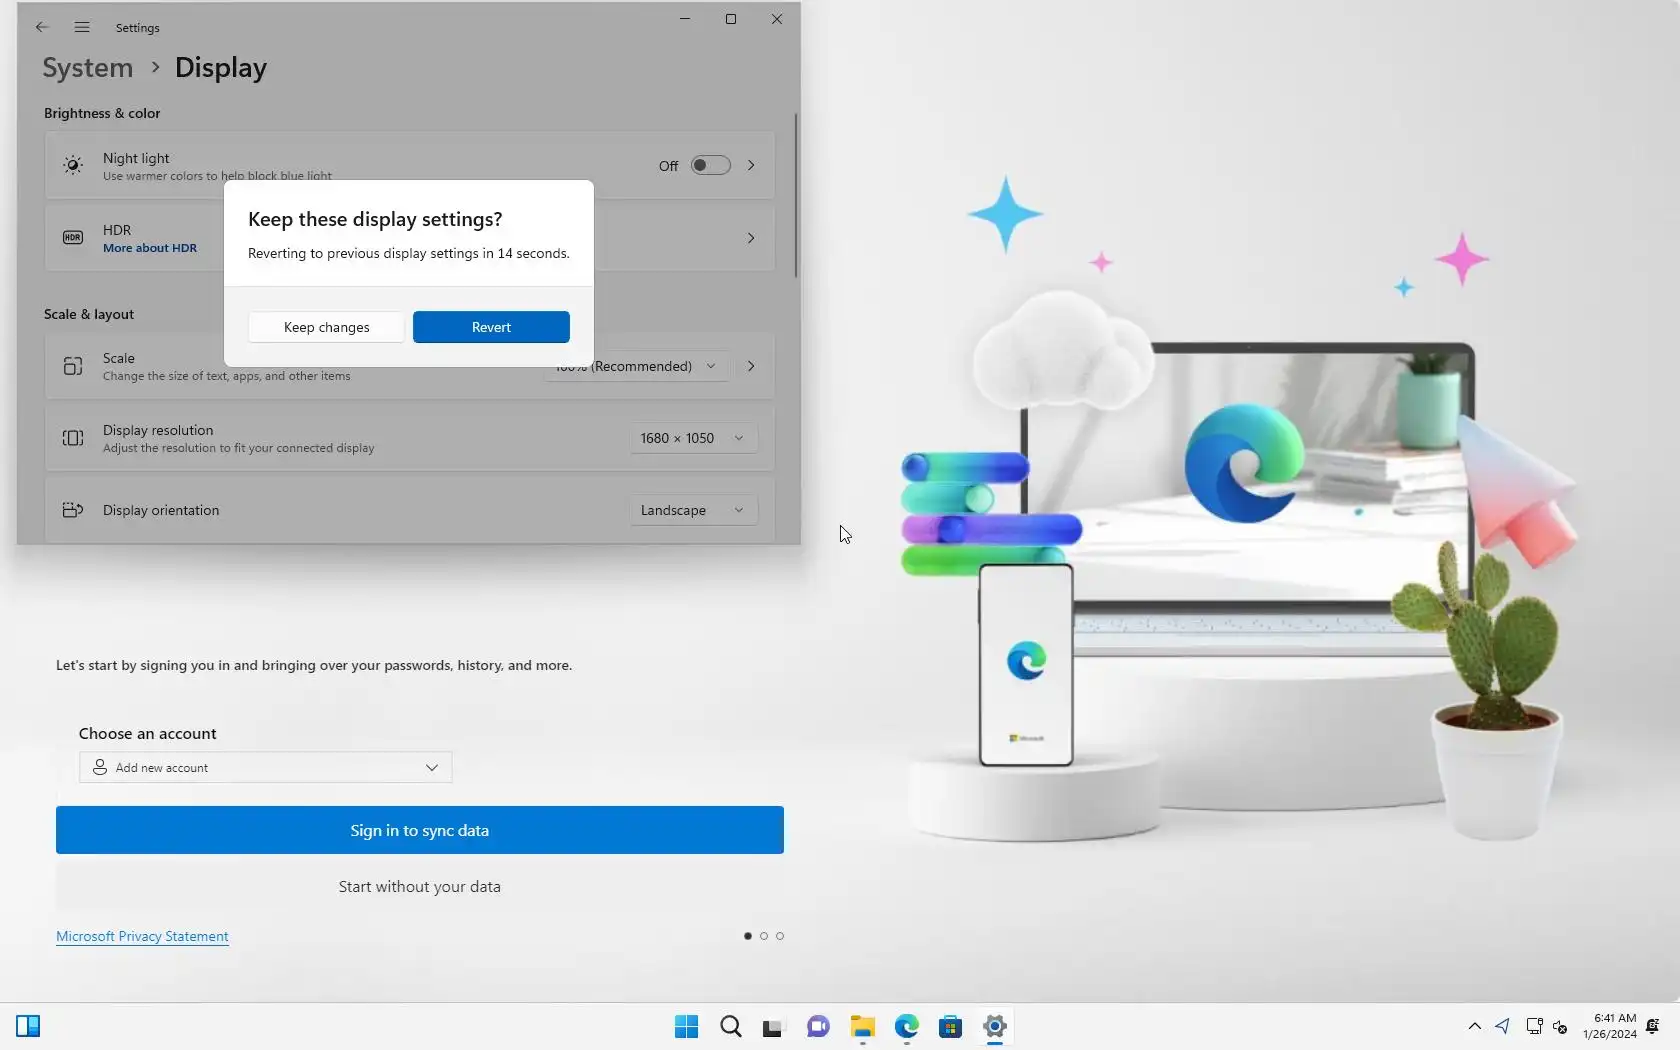This screenshot has width=1680, height=1050.
Task: Click the "Keep these display settings?" heading
Action: pos(375,219)
